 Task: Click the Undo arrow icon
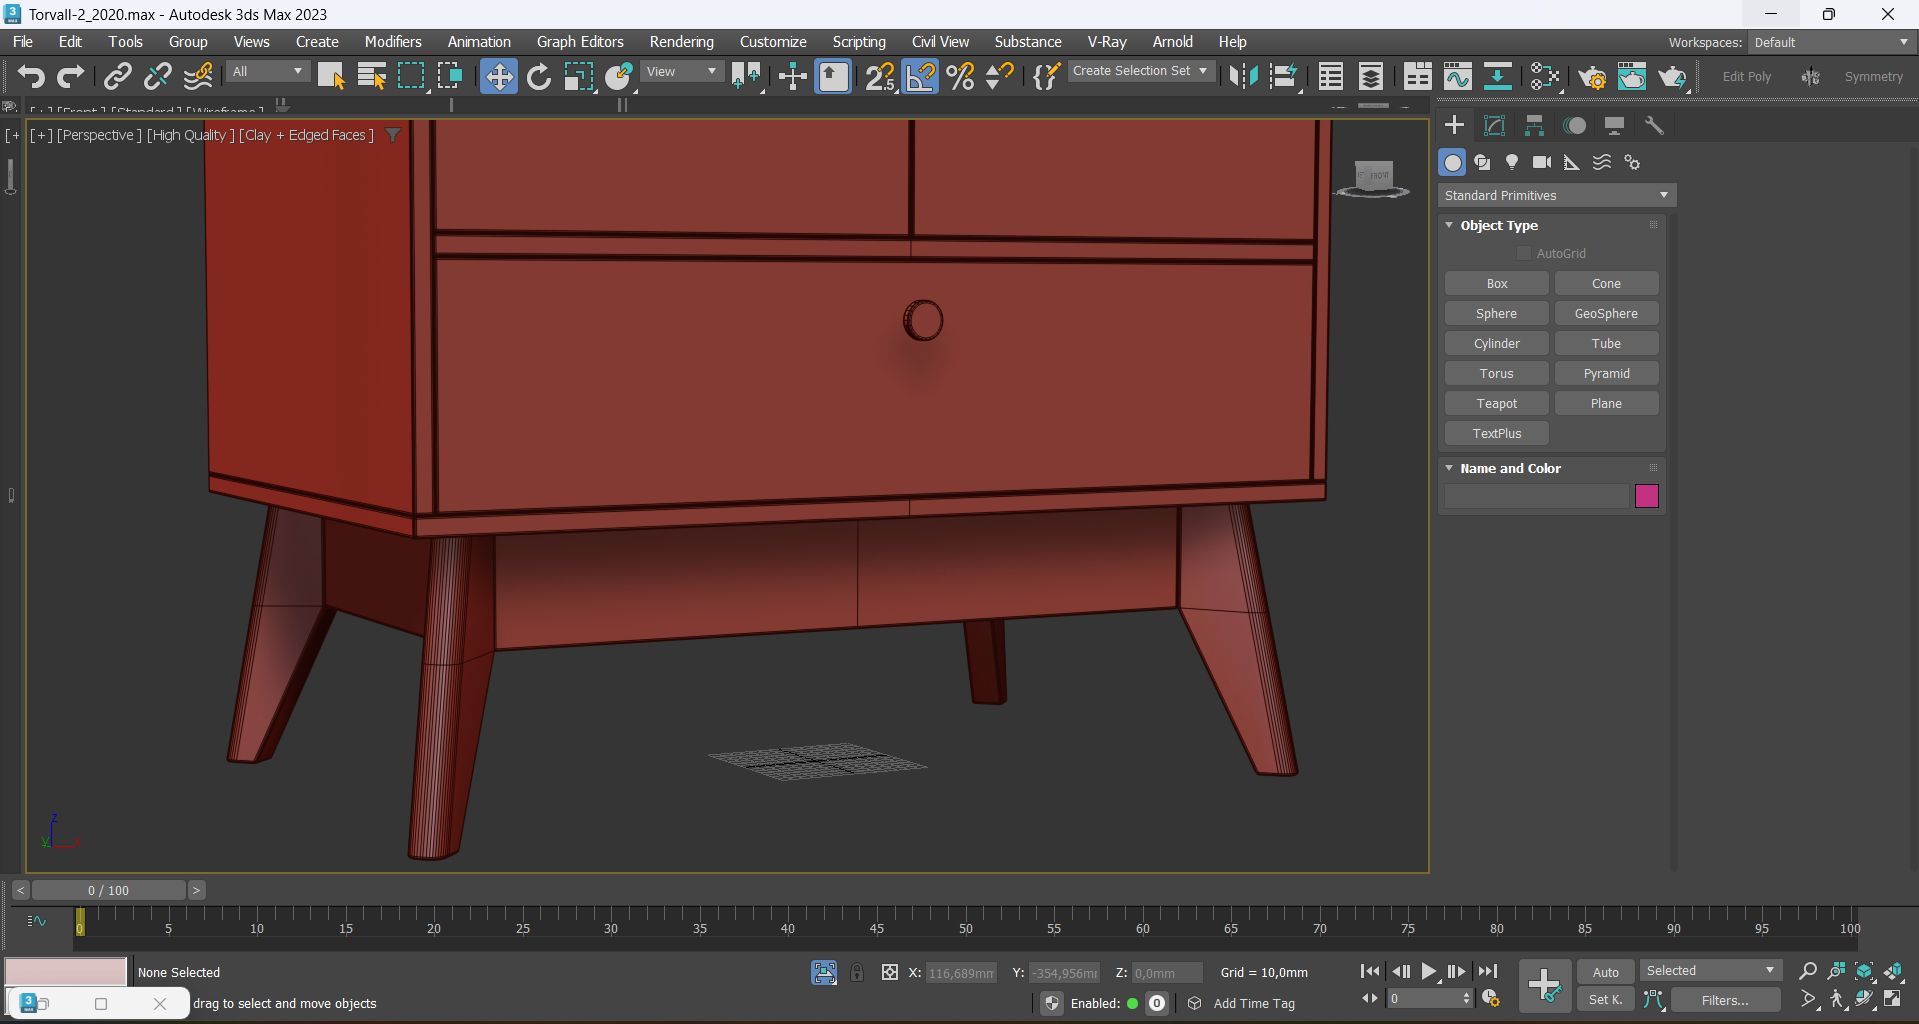[x=31, y=77]
